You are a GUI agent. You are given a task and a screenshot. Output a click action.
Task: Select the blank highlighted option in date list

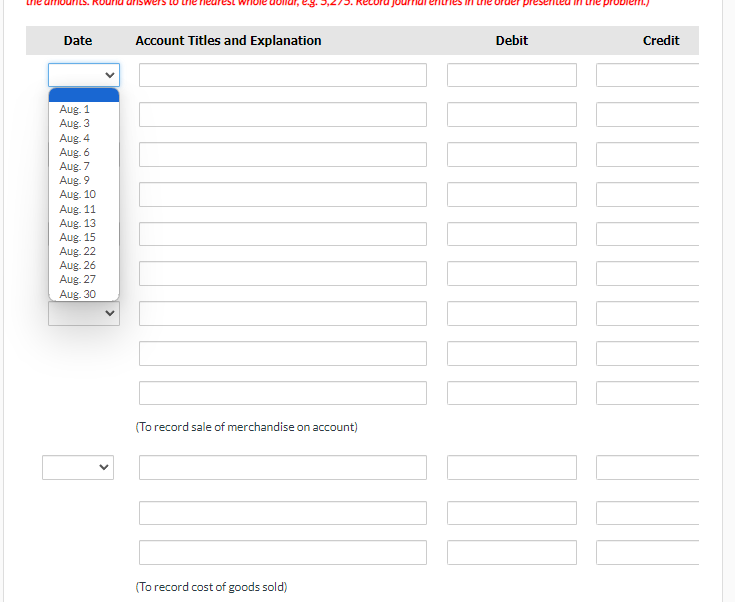coord(84,95)
